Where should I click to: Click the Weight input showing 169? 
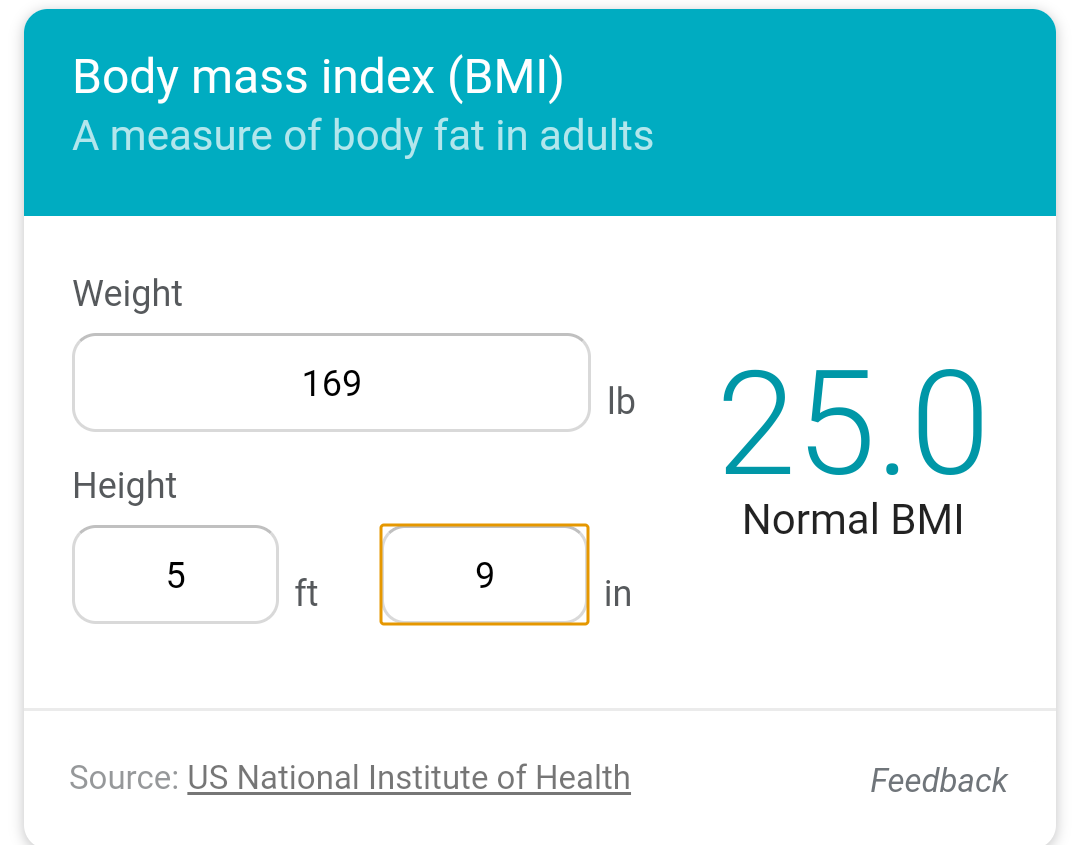pyautogui.click(x=331, y=383)
